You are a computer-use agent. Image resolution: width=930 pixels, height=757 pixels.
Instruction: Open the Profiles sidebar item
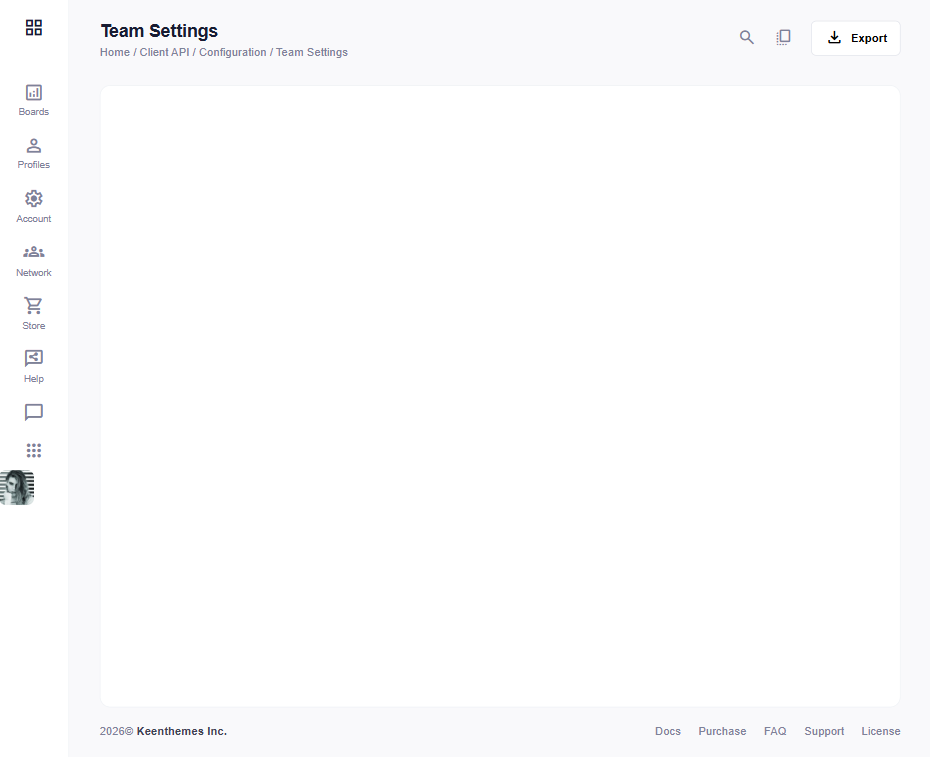click(34, 154)
